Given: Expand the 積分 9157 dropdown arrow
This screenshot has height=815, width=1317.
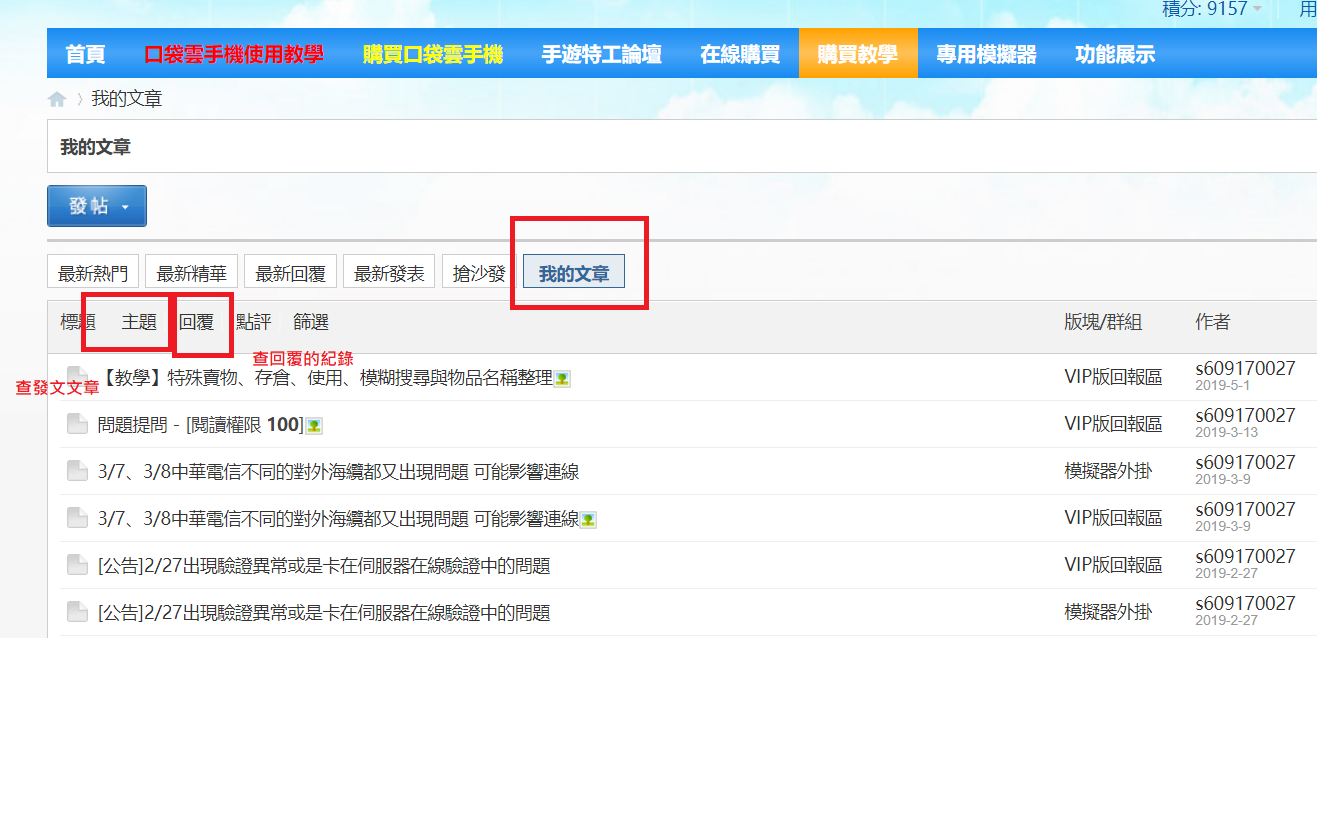Looking at the screenshot, I should click(x=1257, y=9).
